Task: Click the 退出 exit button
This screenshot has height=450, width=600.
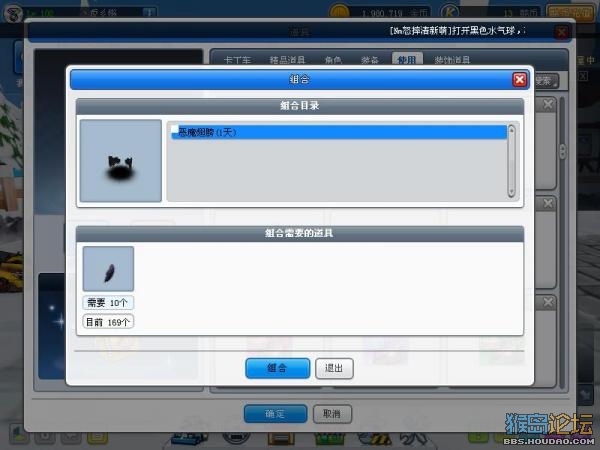Action: point(334,368)
